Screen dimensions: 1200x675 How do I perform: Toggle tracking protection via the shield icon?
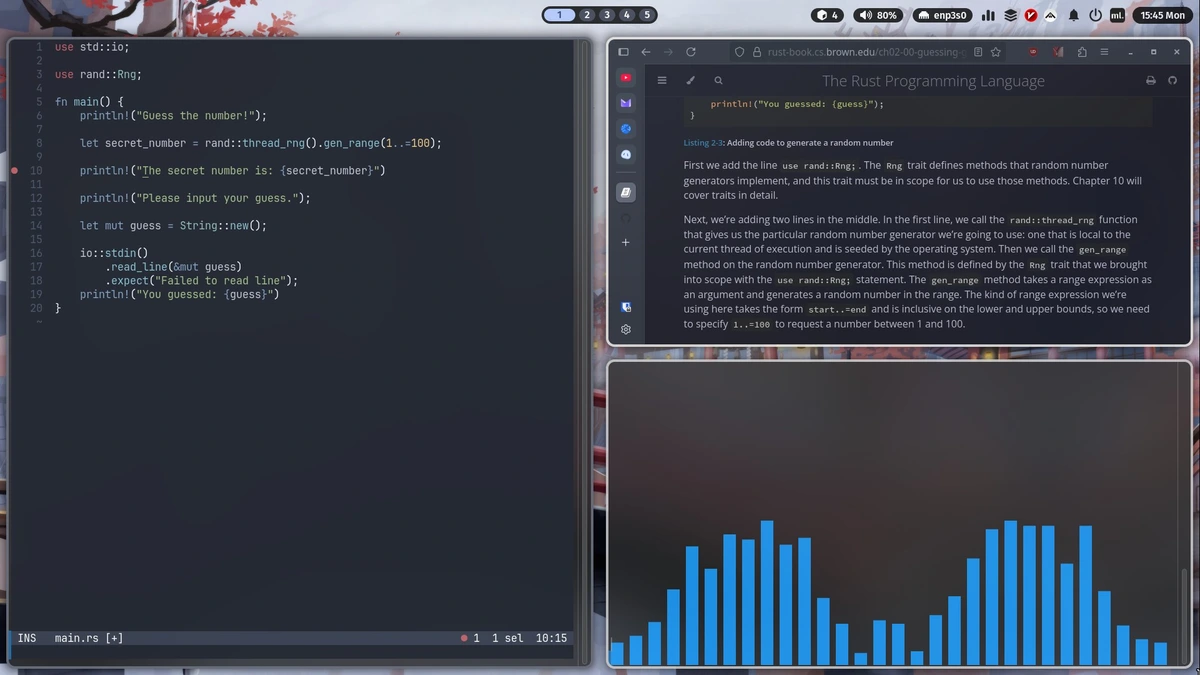coord(738,51)
